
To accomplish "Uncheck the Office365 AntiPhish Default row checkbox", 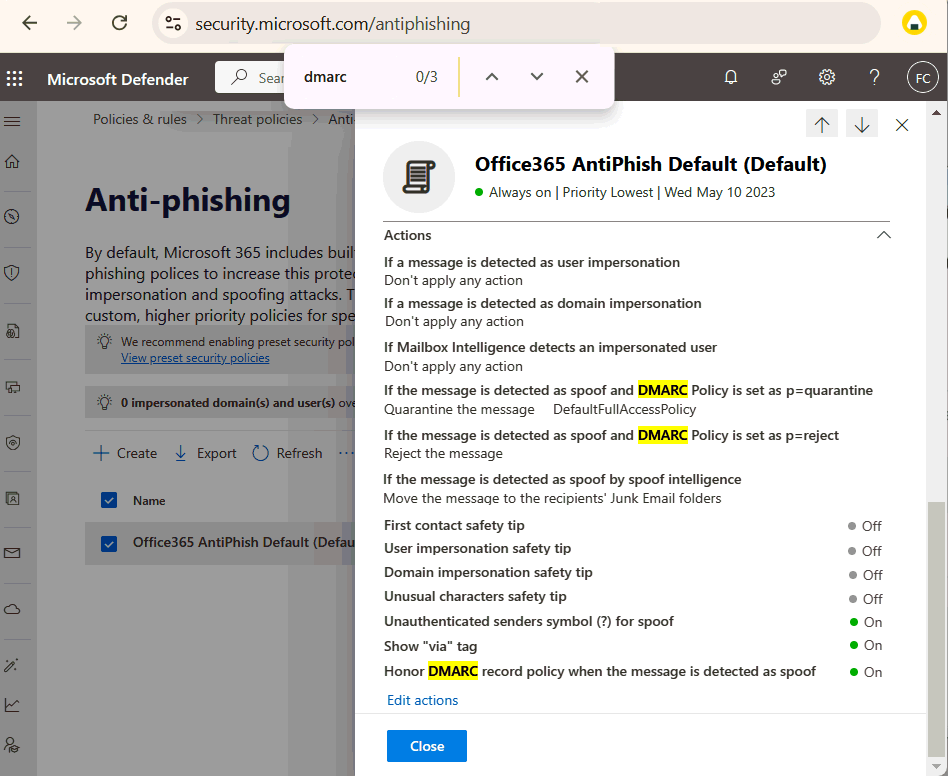I will 109,543.
